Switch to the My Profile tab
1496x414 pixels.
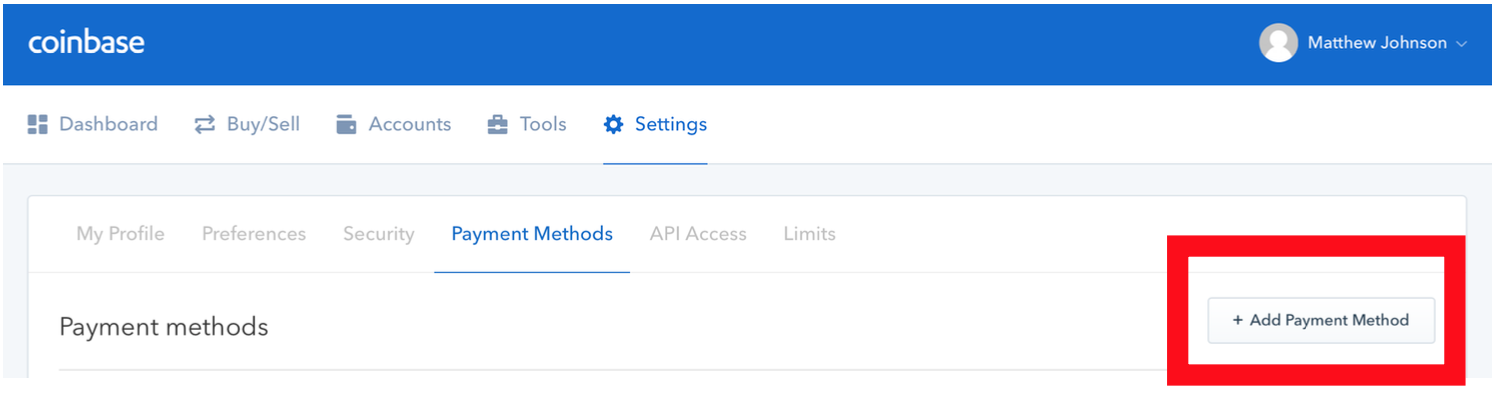[121, 234]
